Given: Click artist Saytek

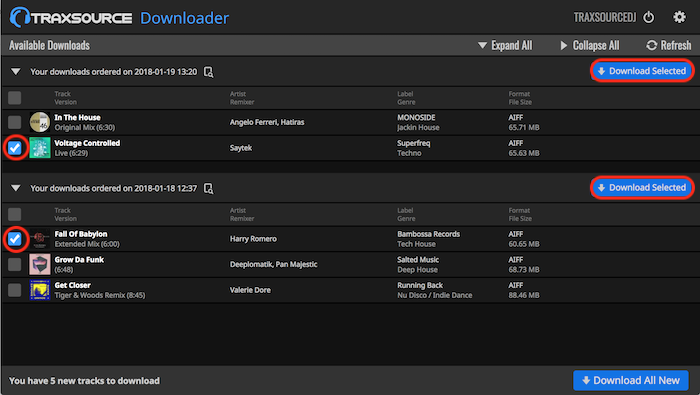Looking at the screenshot, I should (x=241, y=148).
